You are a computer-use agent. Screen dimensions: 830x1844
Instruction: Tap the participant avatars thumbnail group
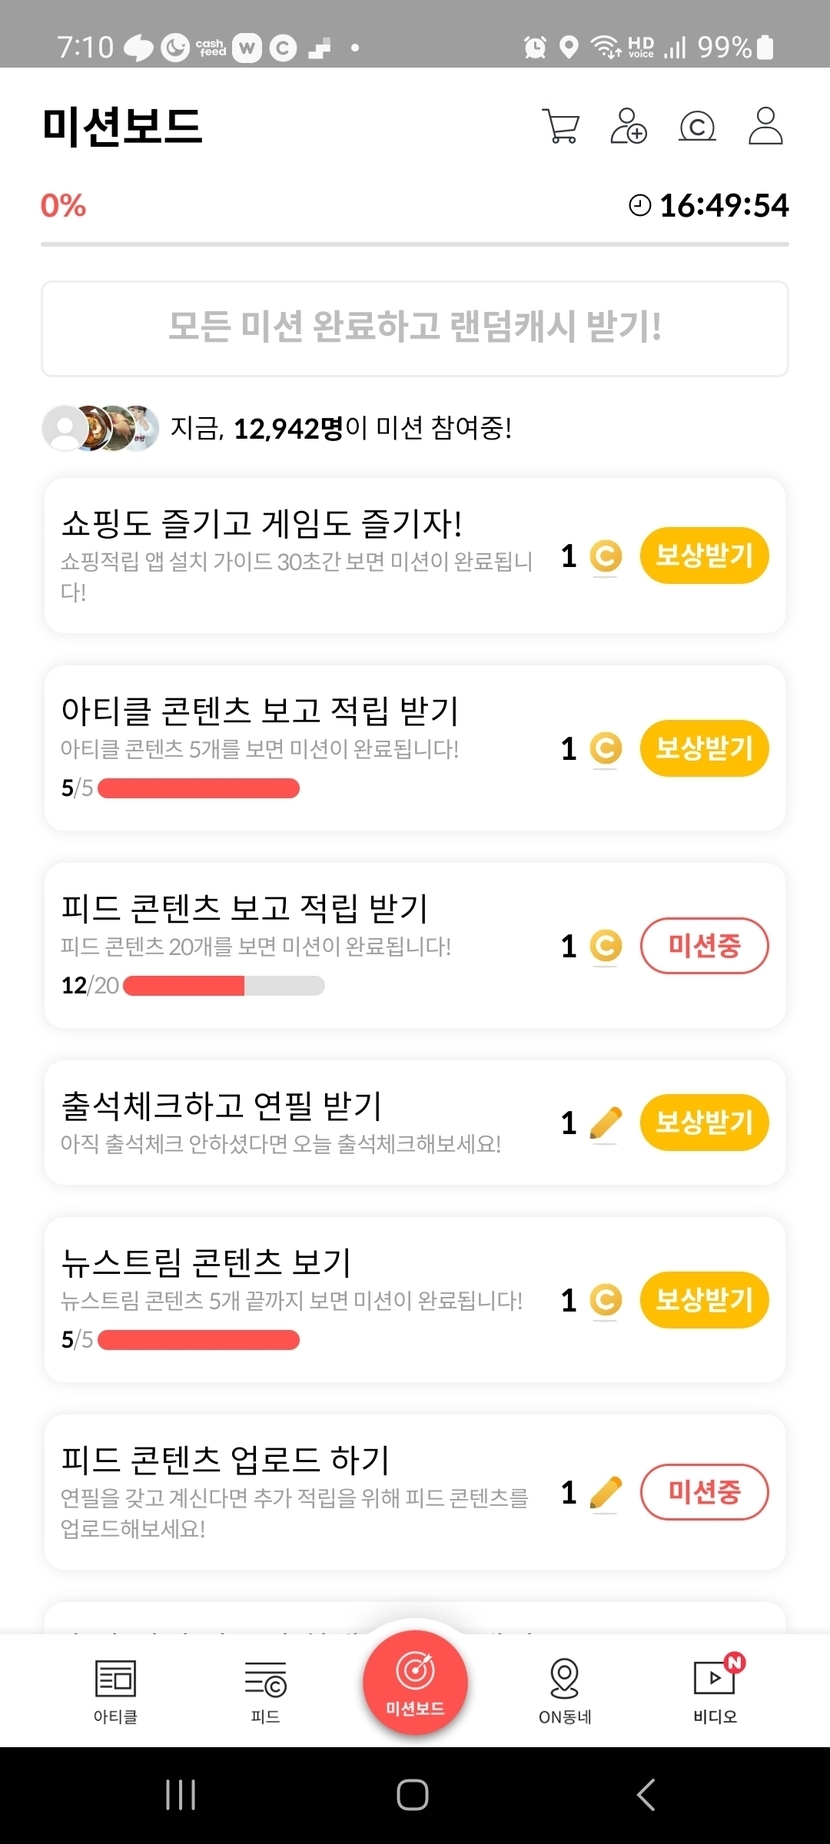(x=100, y=428)
